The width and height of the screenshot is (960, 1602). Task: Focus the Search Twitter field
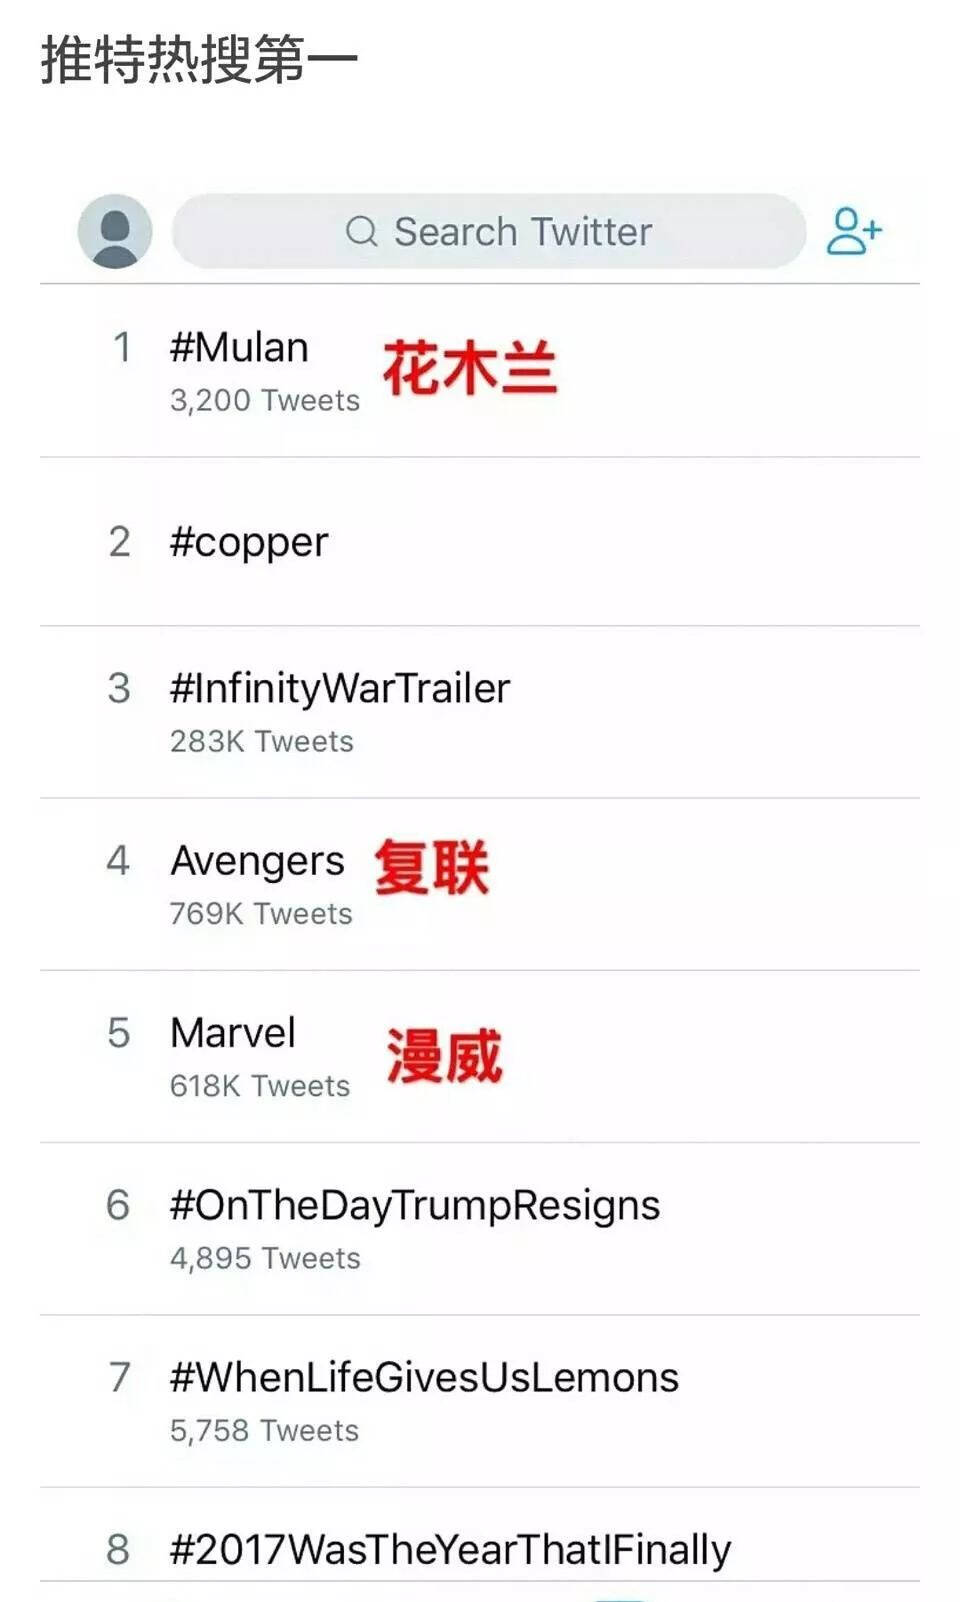[x=489, y=231]
